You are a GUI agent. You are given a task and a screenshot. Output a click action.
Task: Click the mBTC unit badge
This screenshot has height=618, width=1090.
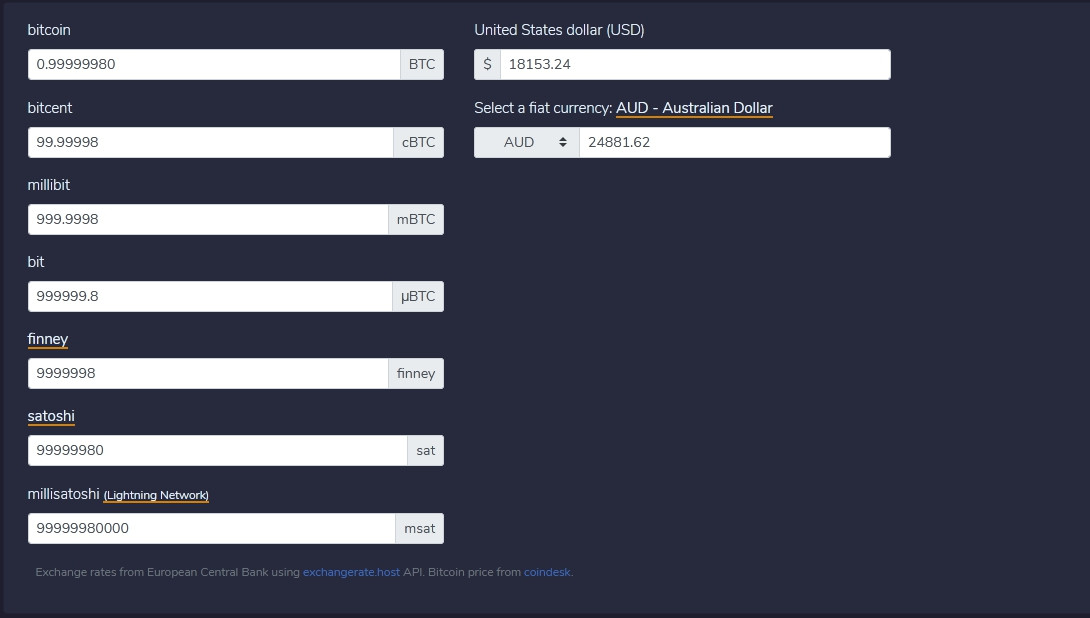[x=416, y=219]
